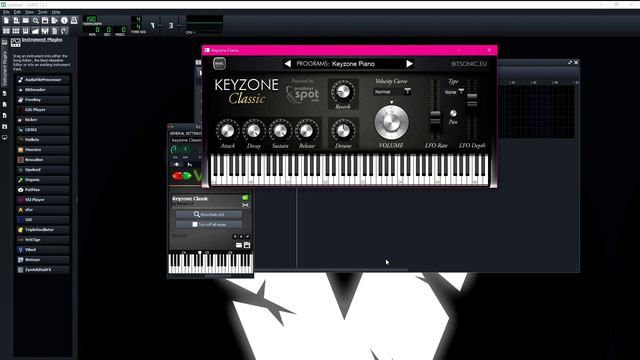This screenshot has width=640, height=360.
Task: Open the View menu
Action: coord(29,12)
